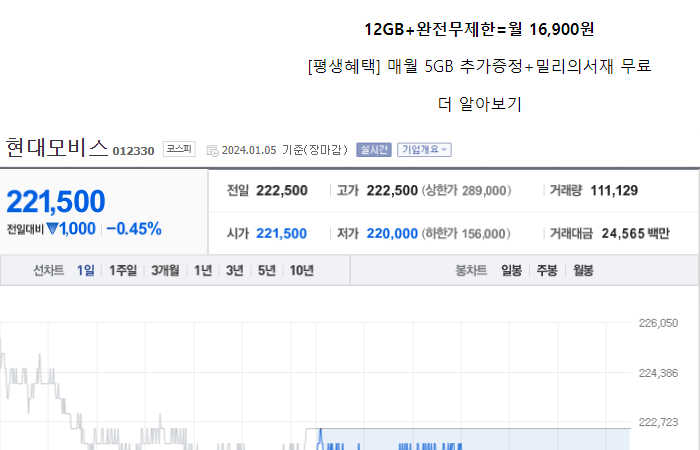The image size is (700, 450).
Task: Click the 하한가 156,000 text
Action: coord(466,233)
